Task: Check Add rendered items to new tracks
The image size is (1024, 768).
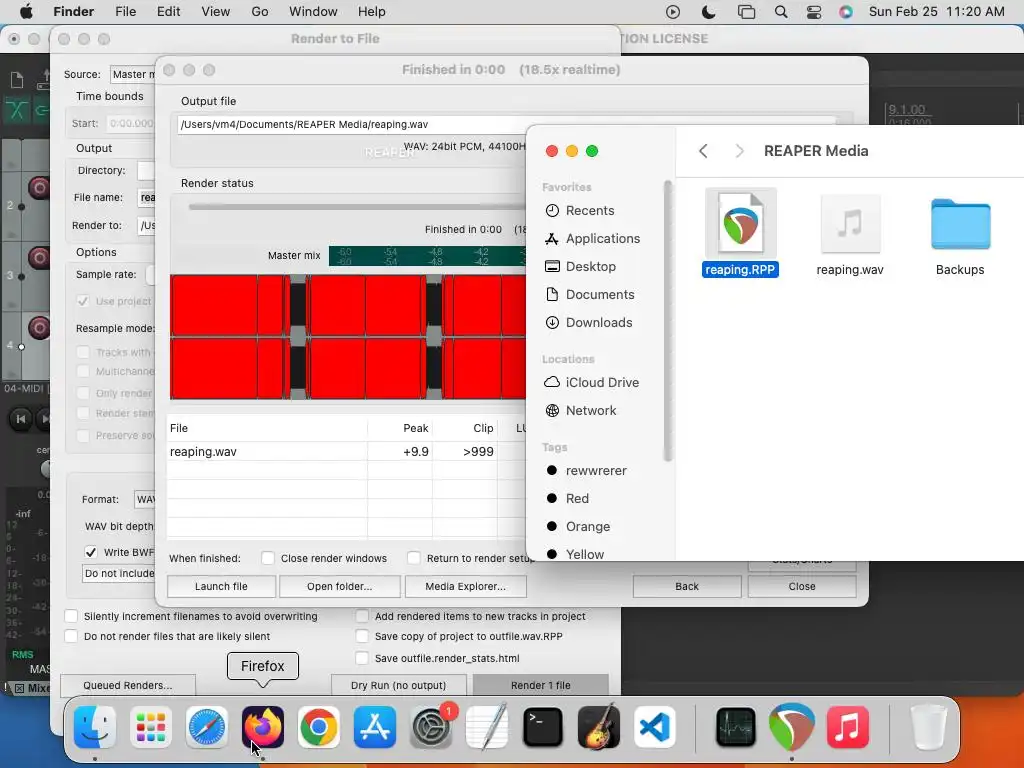Action: (362, 616)
